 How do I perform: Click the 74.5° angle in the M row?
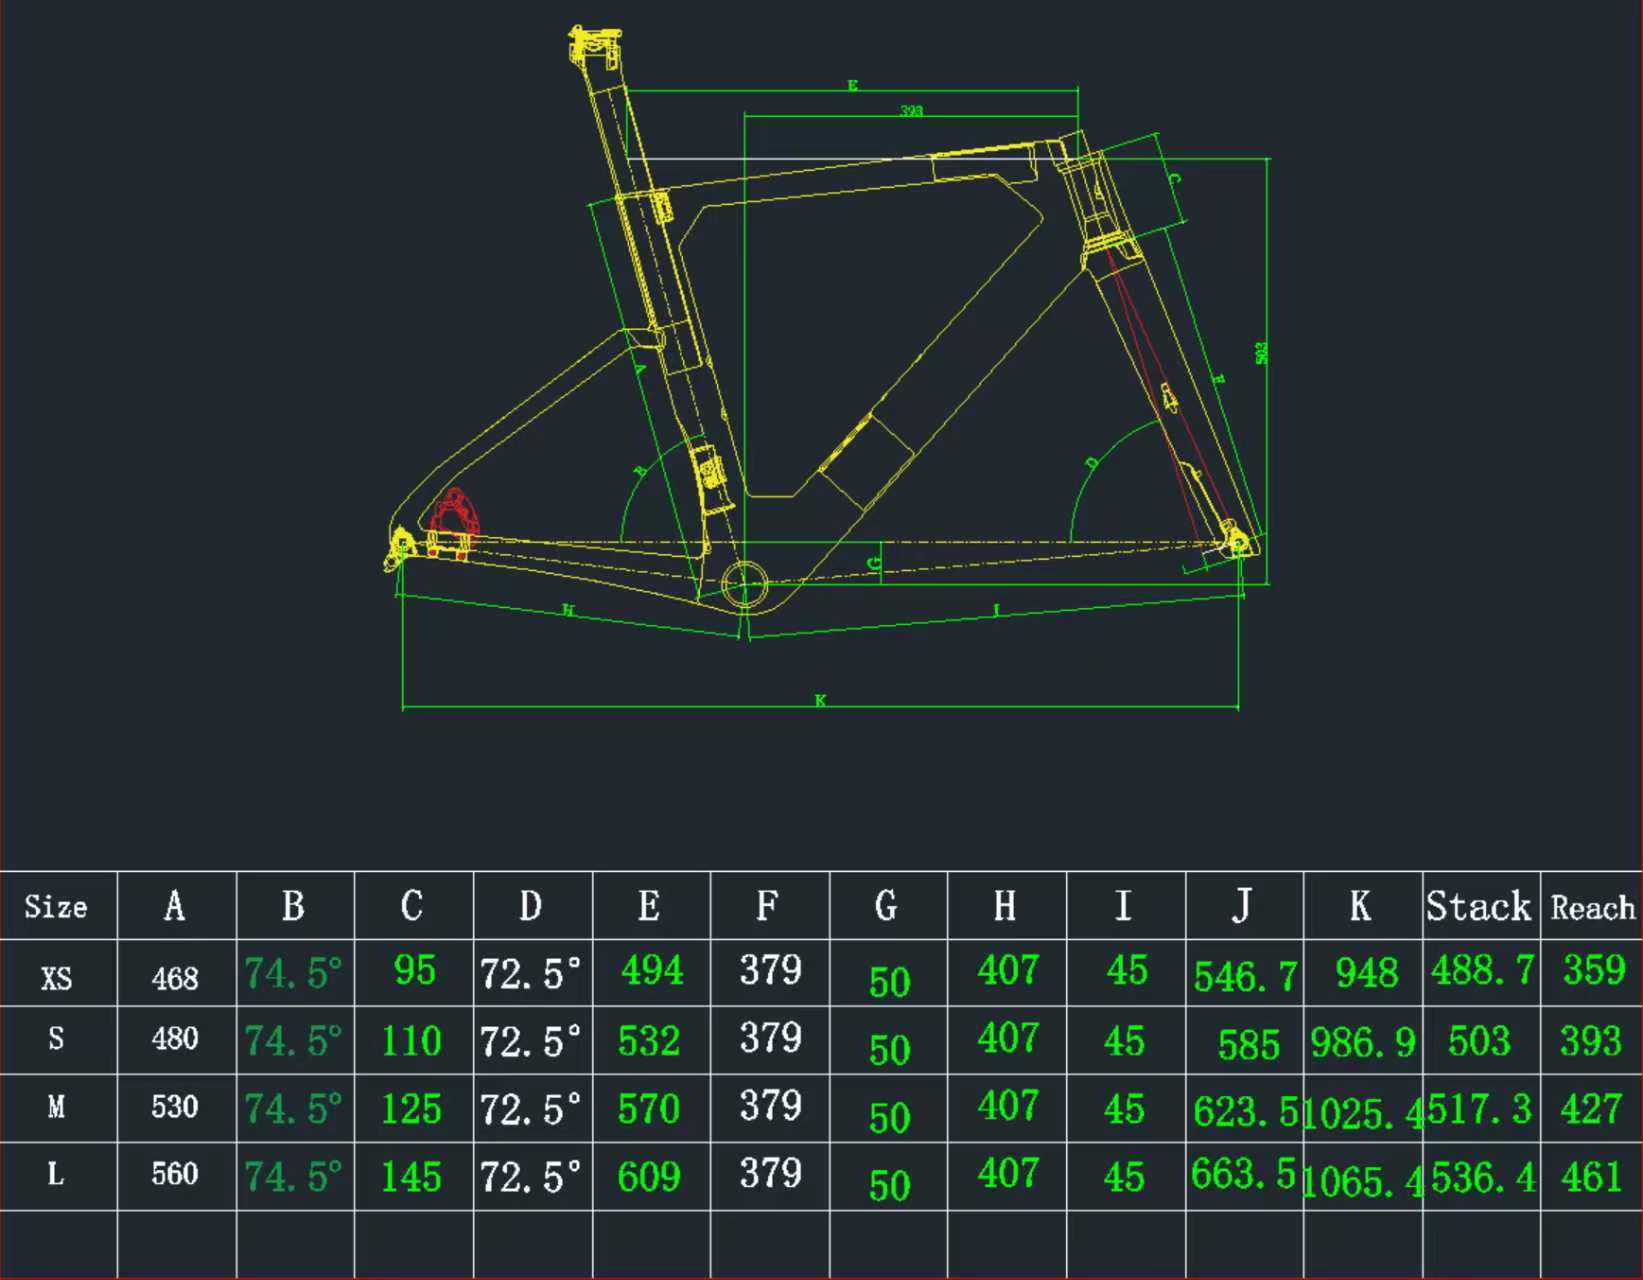pyautogui.click(x=293, y=1109)
